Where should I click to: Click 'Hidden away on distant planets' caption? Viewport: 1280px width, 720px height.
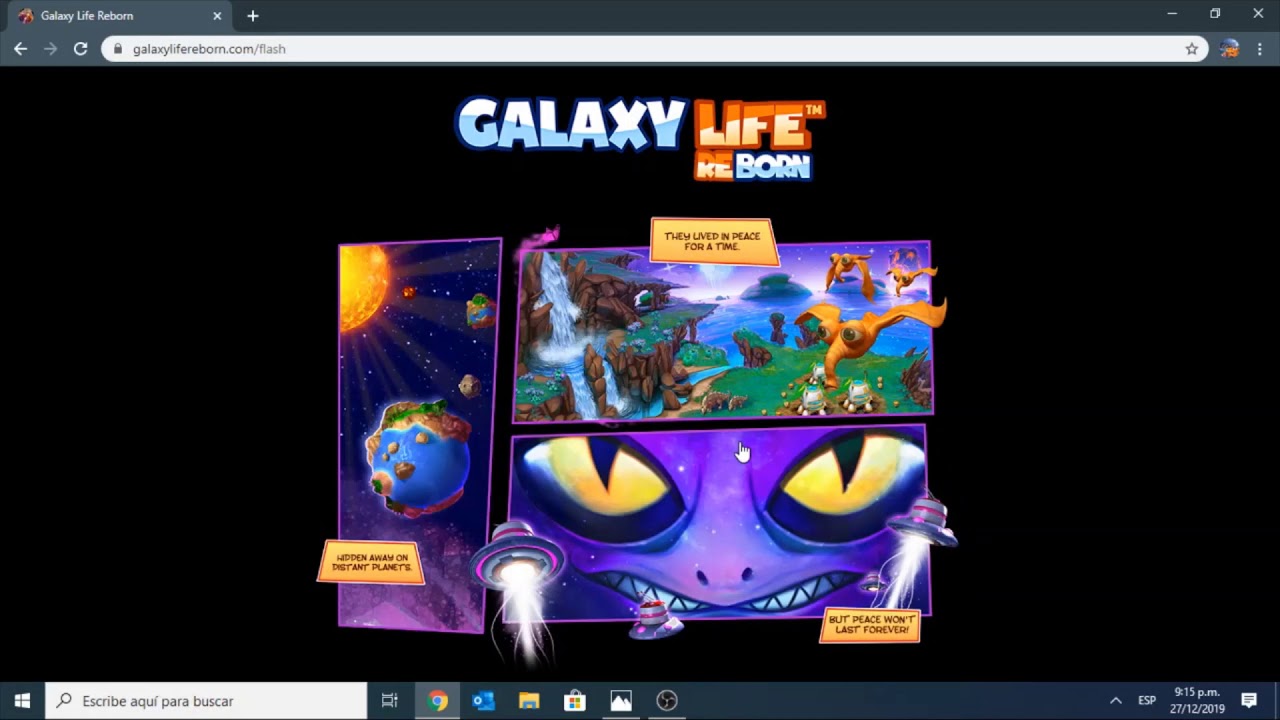tap(372, 562)
